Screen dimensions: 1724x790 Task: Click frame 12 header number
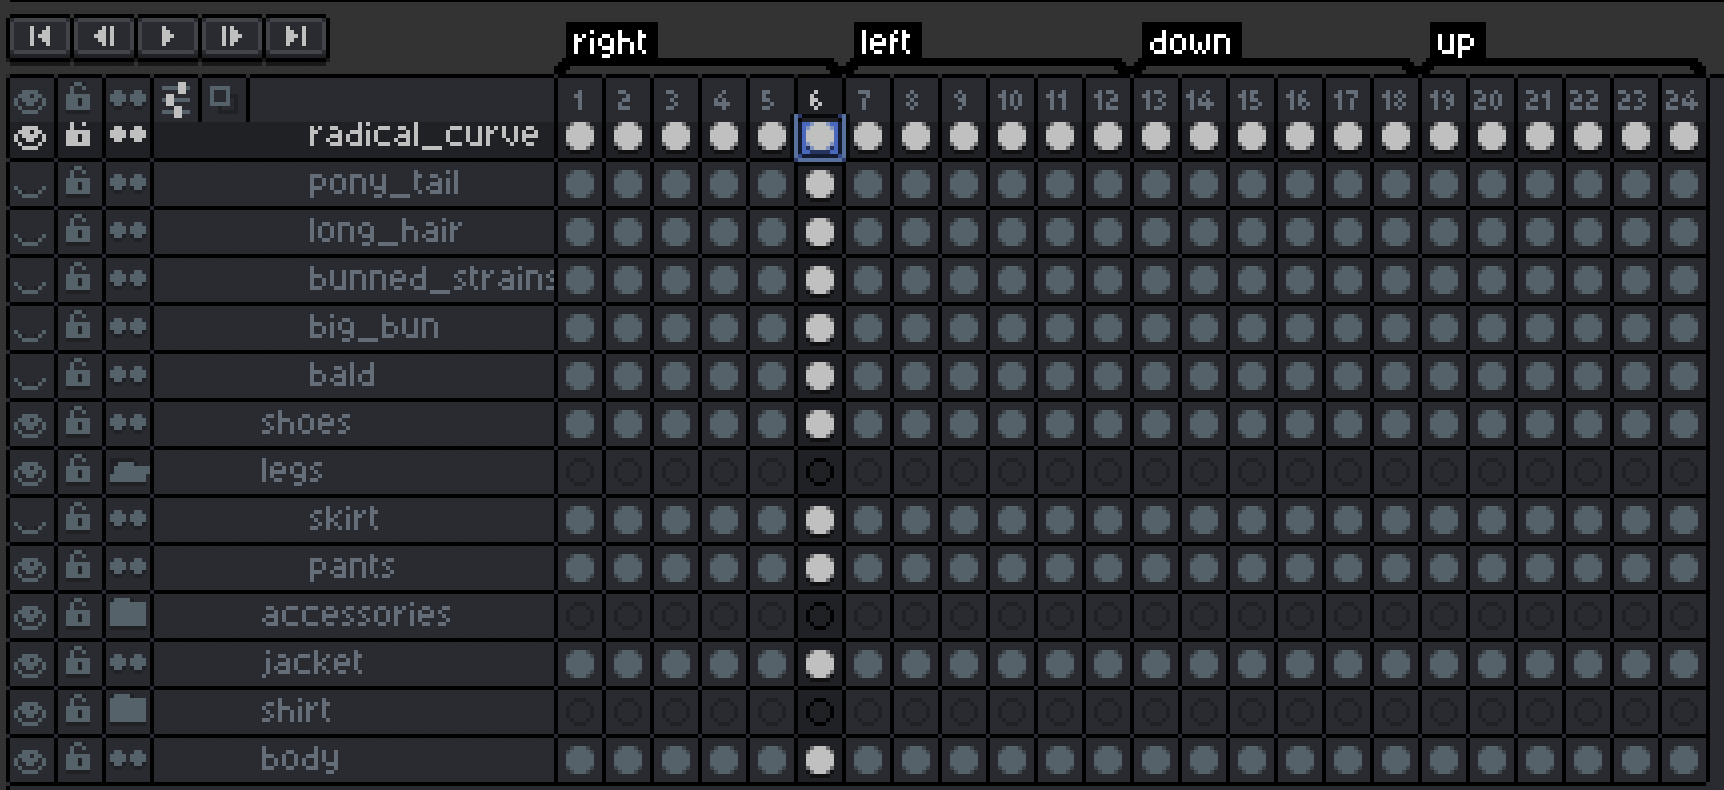[x=1106, y=100]
